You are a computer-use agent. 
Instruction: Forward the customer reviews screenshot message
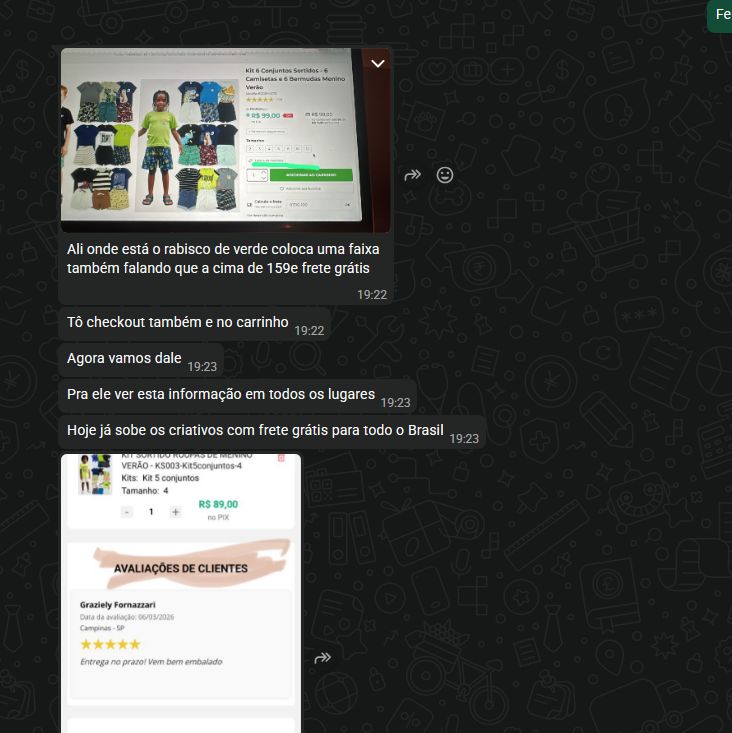point(323,658)
